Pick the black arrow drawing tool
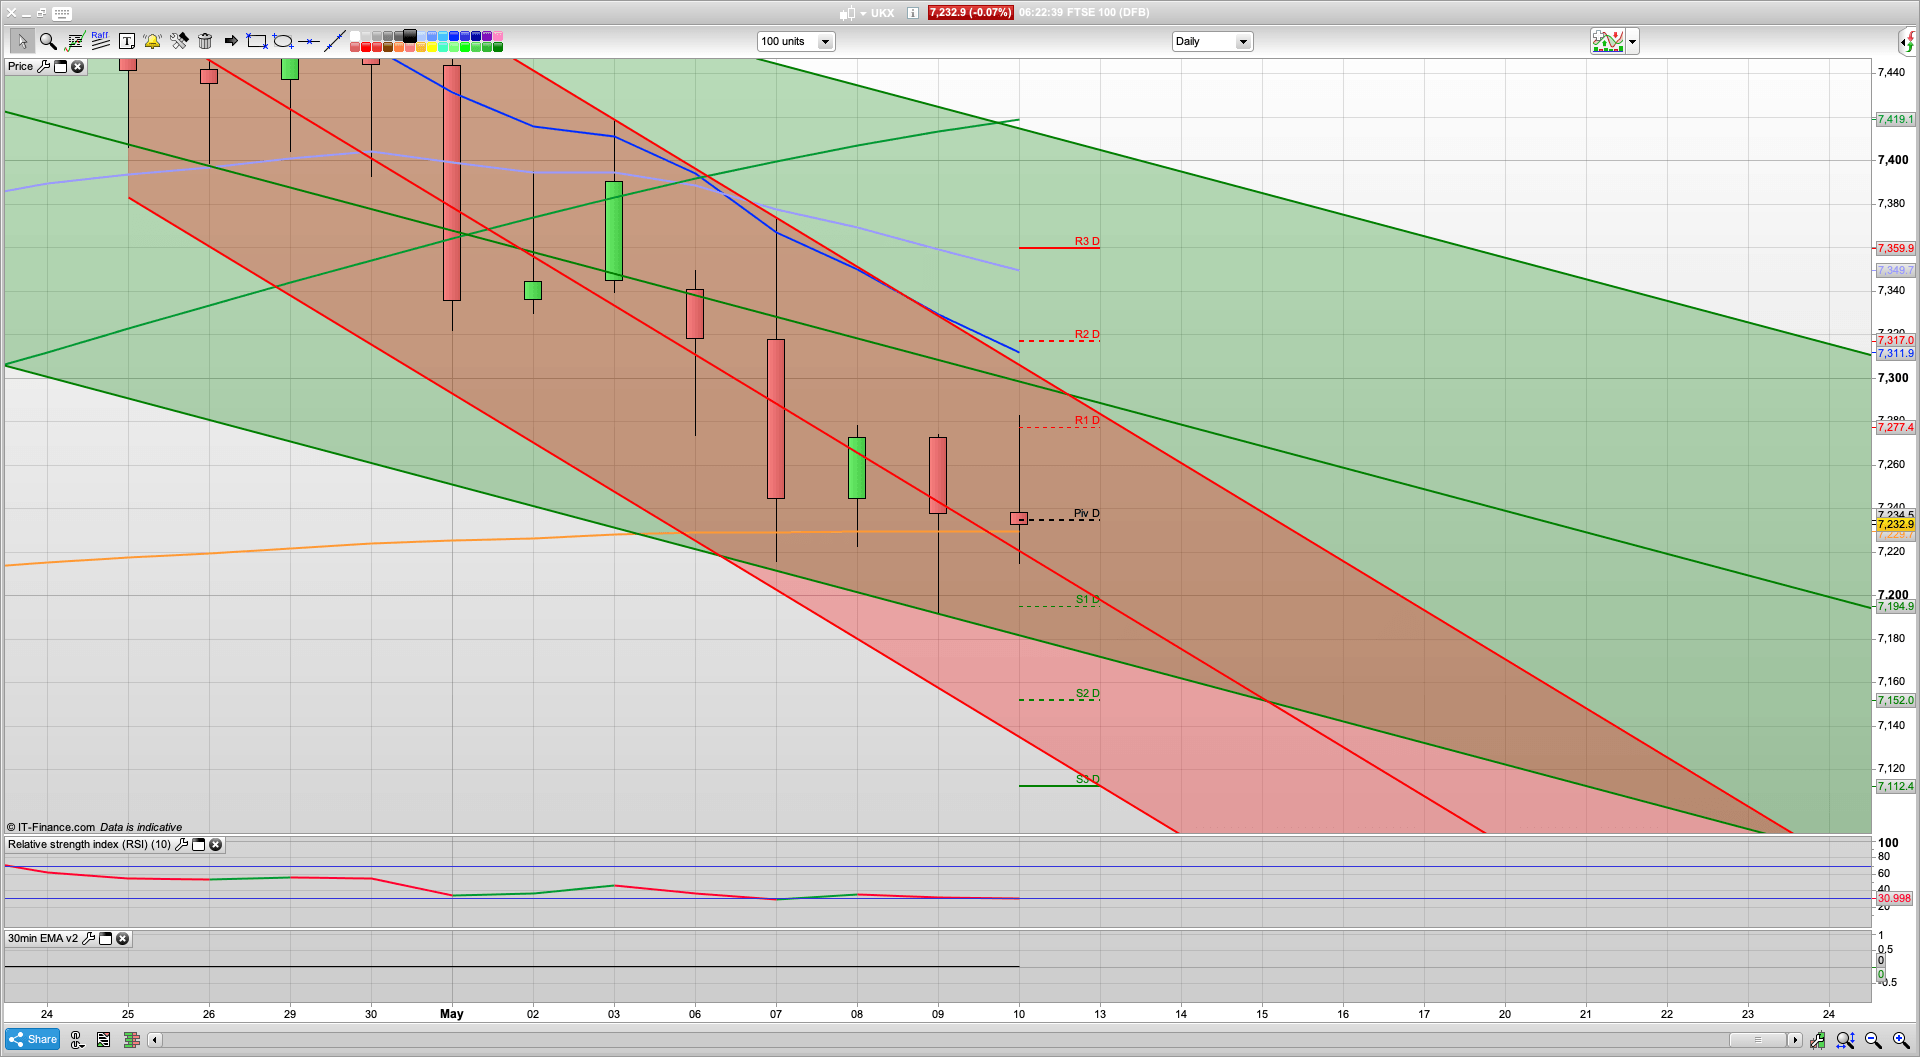 pos(231,41)
